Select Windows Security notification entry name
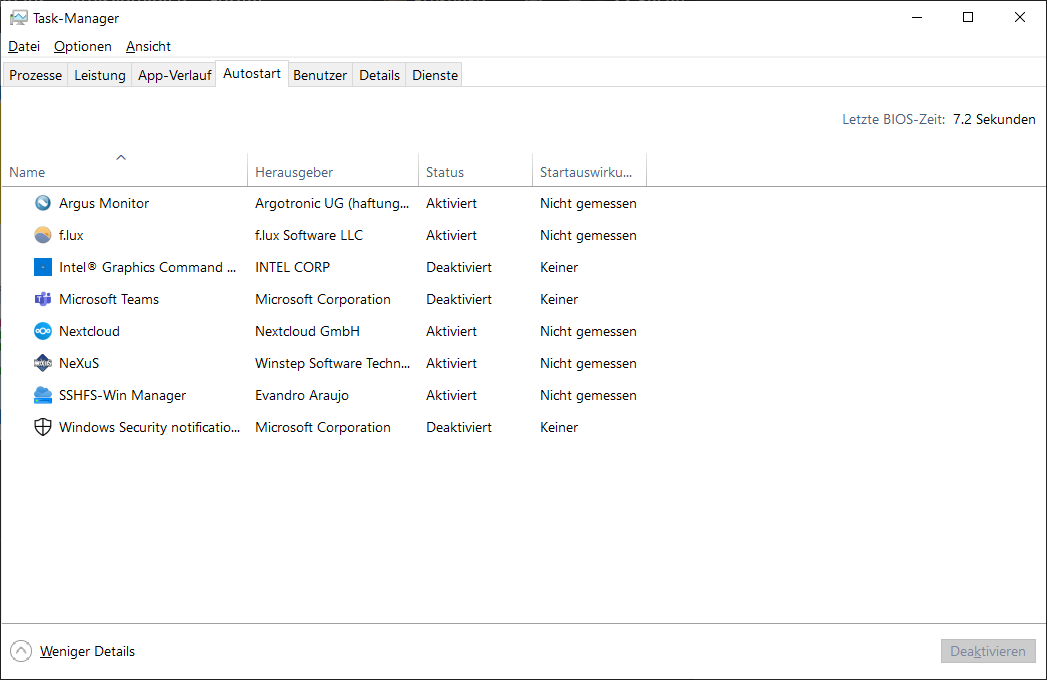 coord(150,428)
